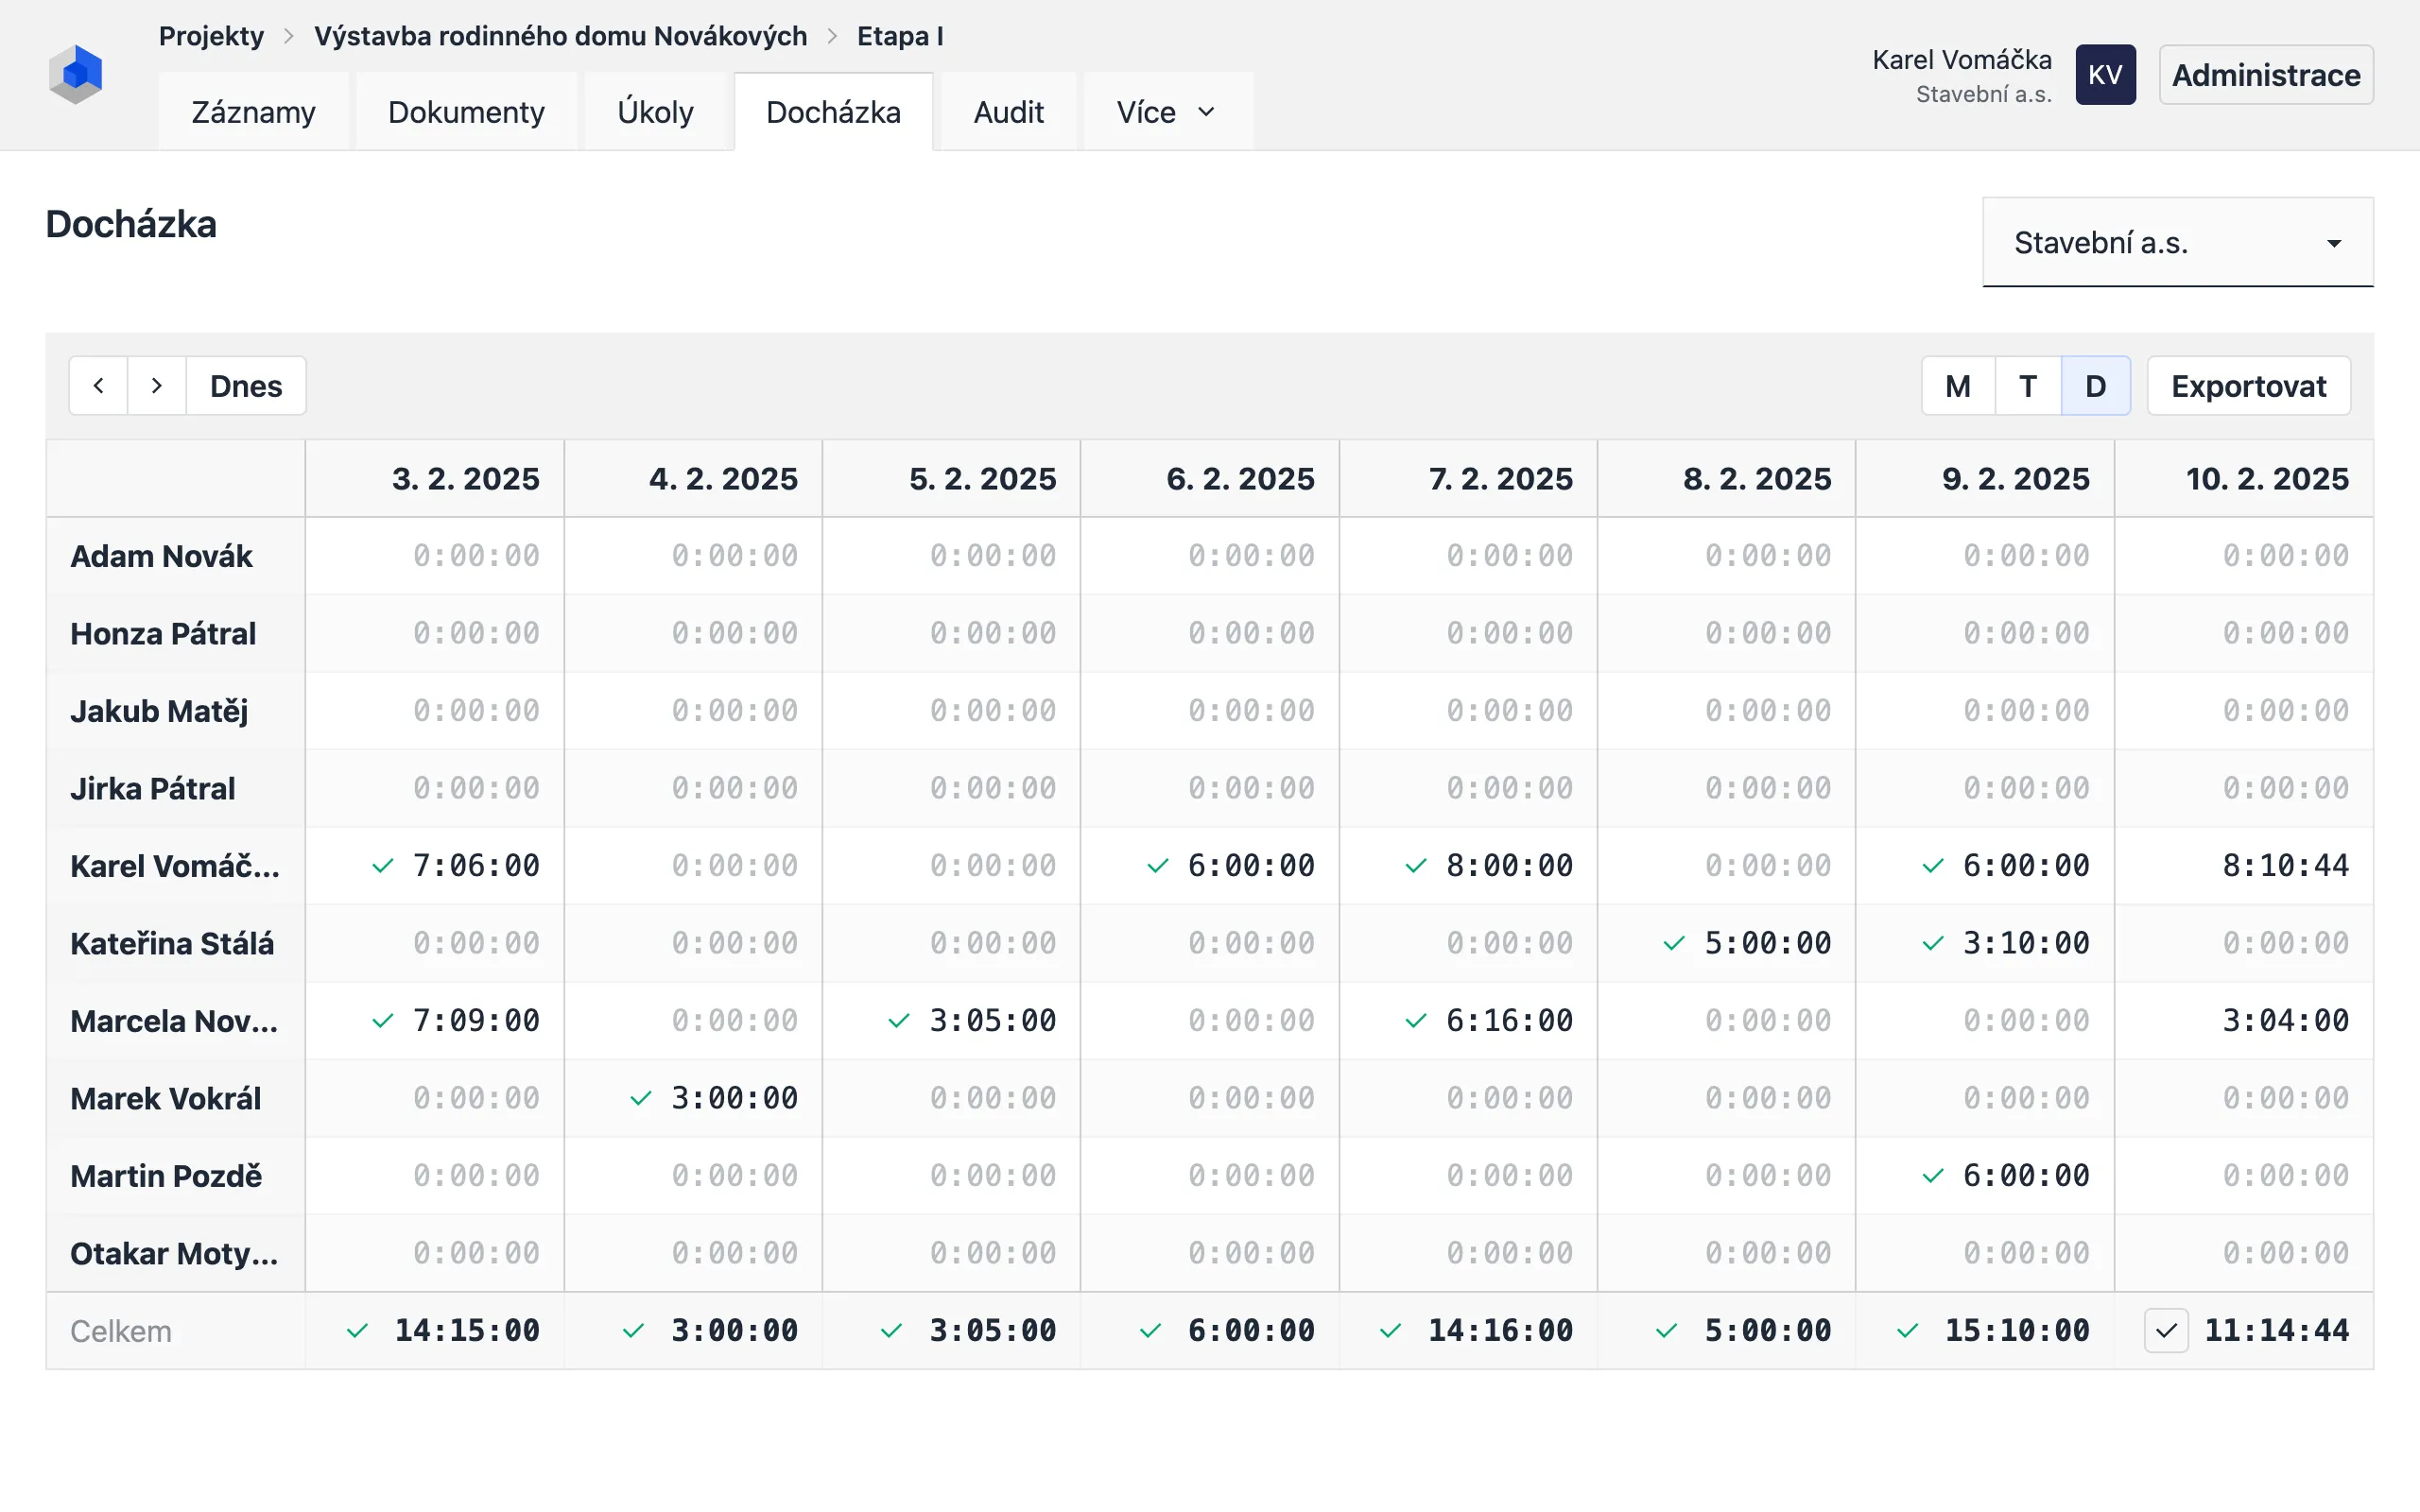The height and width of the screenshot is (1512, 2420).
Task: Select the Jirka Pátral row name
Action: [153, 789]
